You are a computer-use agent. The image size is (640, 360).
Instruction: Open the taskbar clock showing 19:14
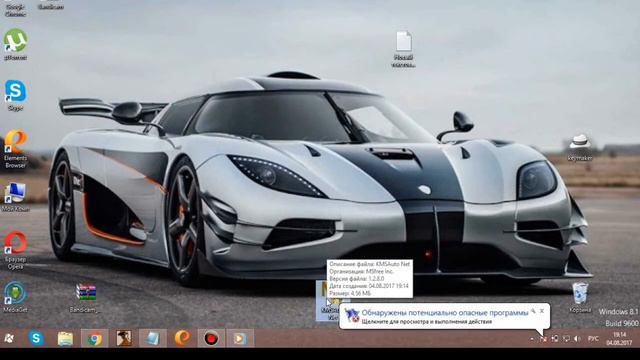619,339
